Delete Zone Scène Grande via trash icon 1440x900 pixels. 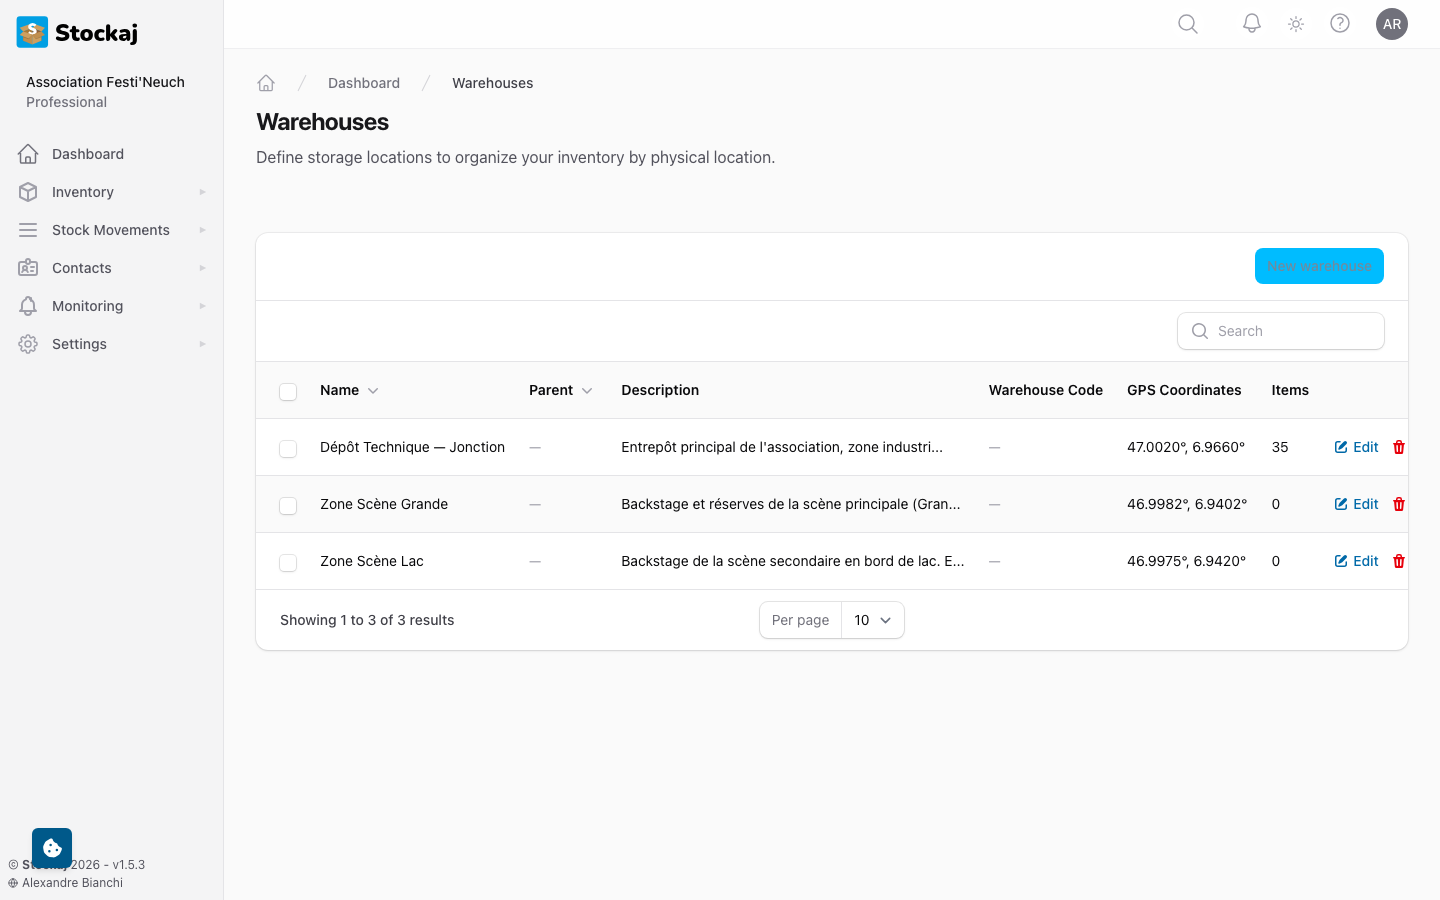point(1399,504)
